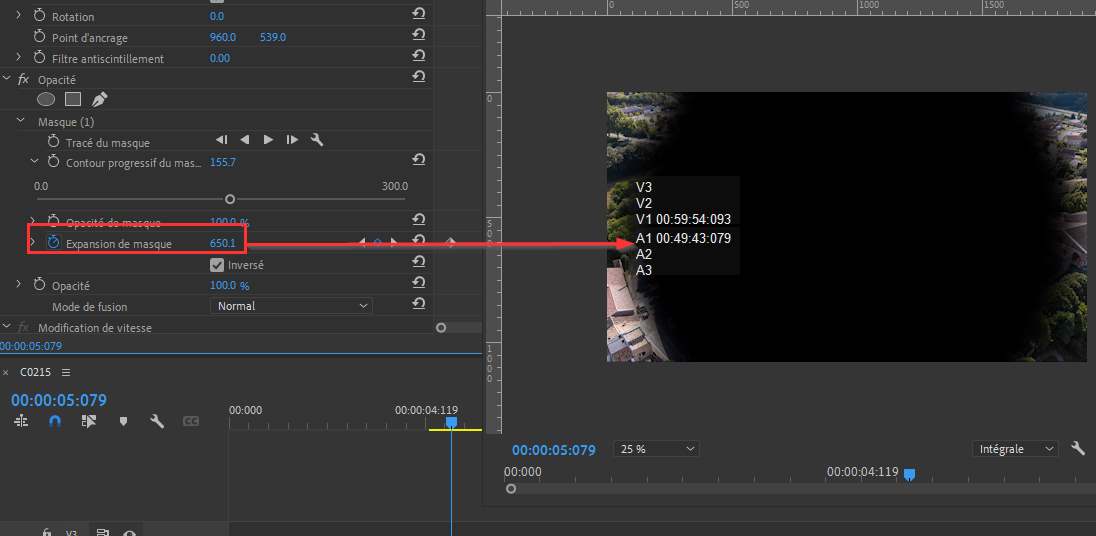Toggle insert sequences as nests button
1096x536 pixels.
(x=22, y=421)
